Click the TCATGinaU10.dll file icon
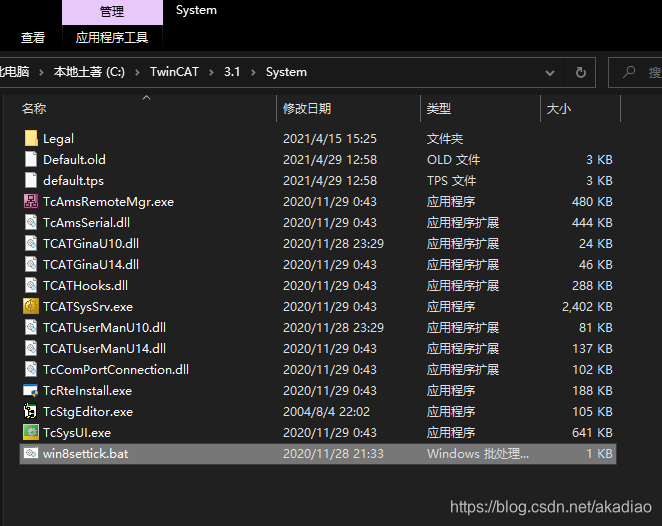Screen dimensions: 662x526 (31, 244)
